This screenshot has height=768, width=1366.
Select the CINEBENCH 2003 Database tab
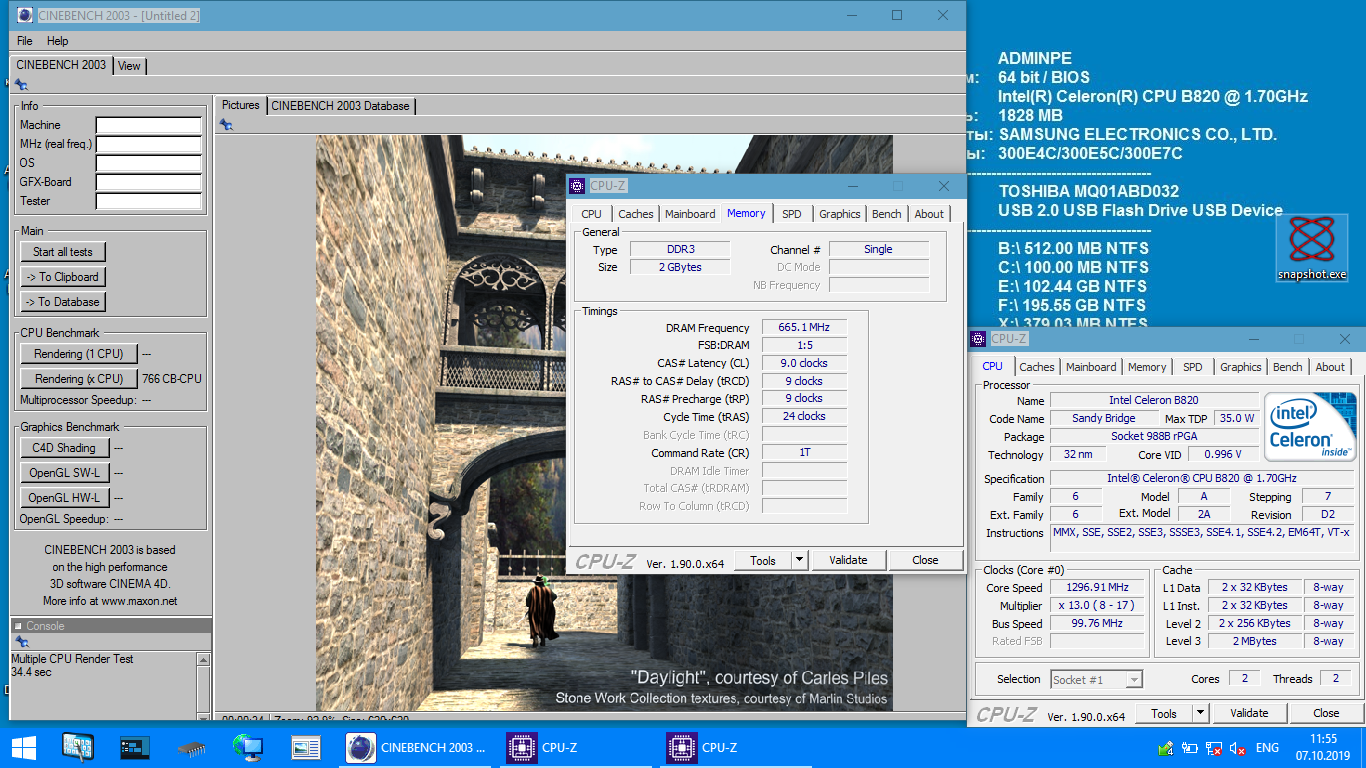[340, 105]
